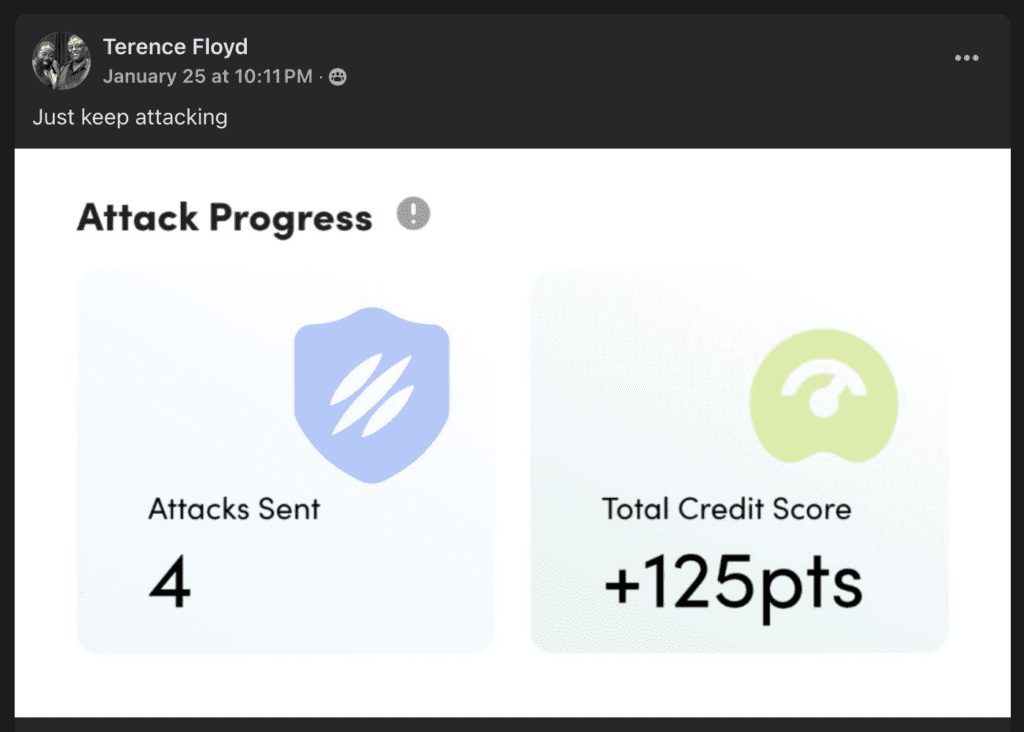Screen dimensions: 1024x732
Task: Click the 'Total Credit Score' label
Action: 726,509
